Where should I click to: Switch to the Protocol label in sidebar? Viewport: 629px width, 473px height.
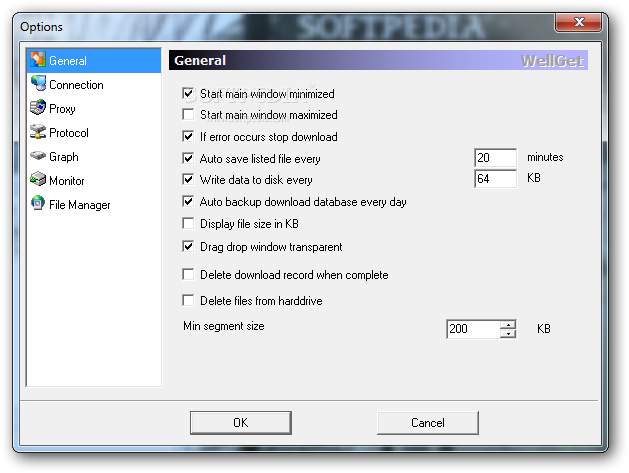coord(69,133)
